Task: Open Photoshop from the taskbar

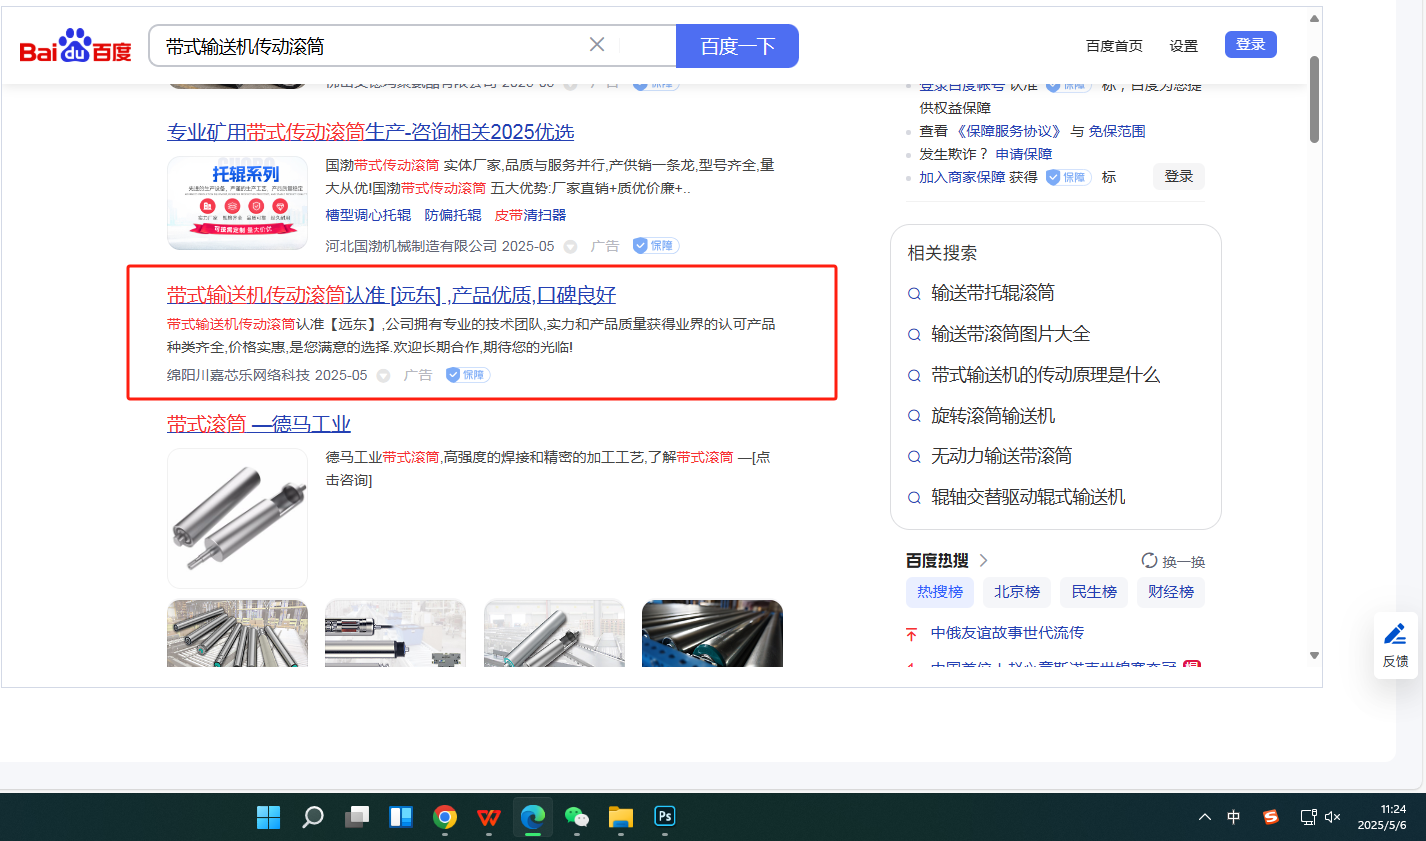Action: click(665, 817)
